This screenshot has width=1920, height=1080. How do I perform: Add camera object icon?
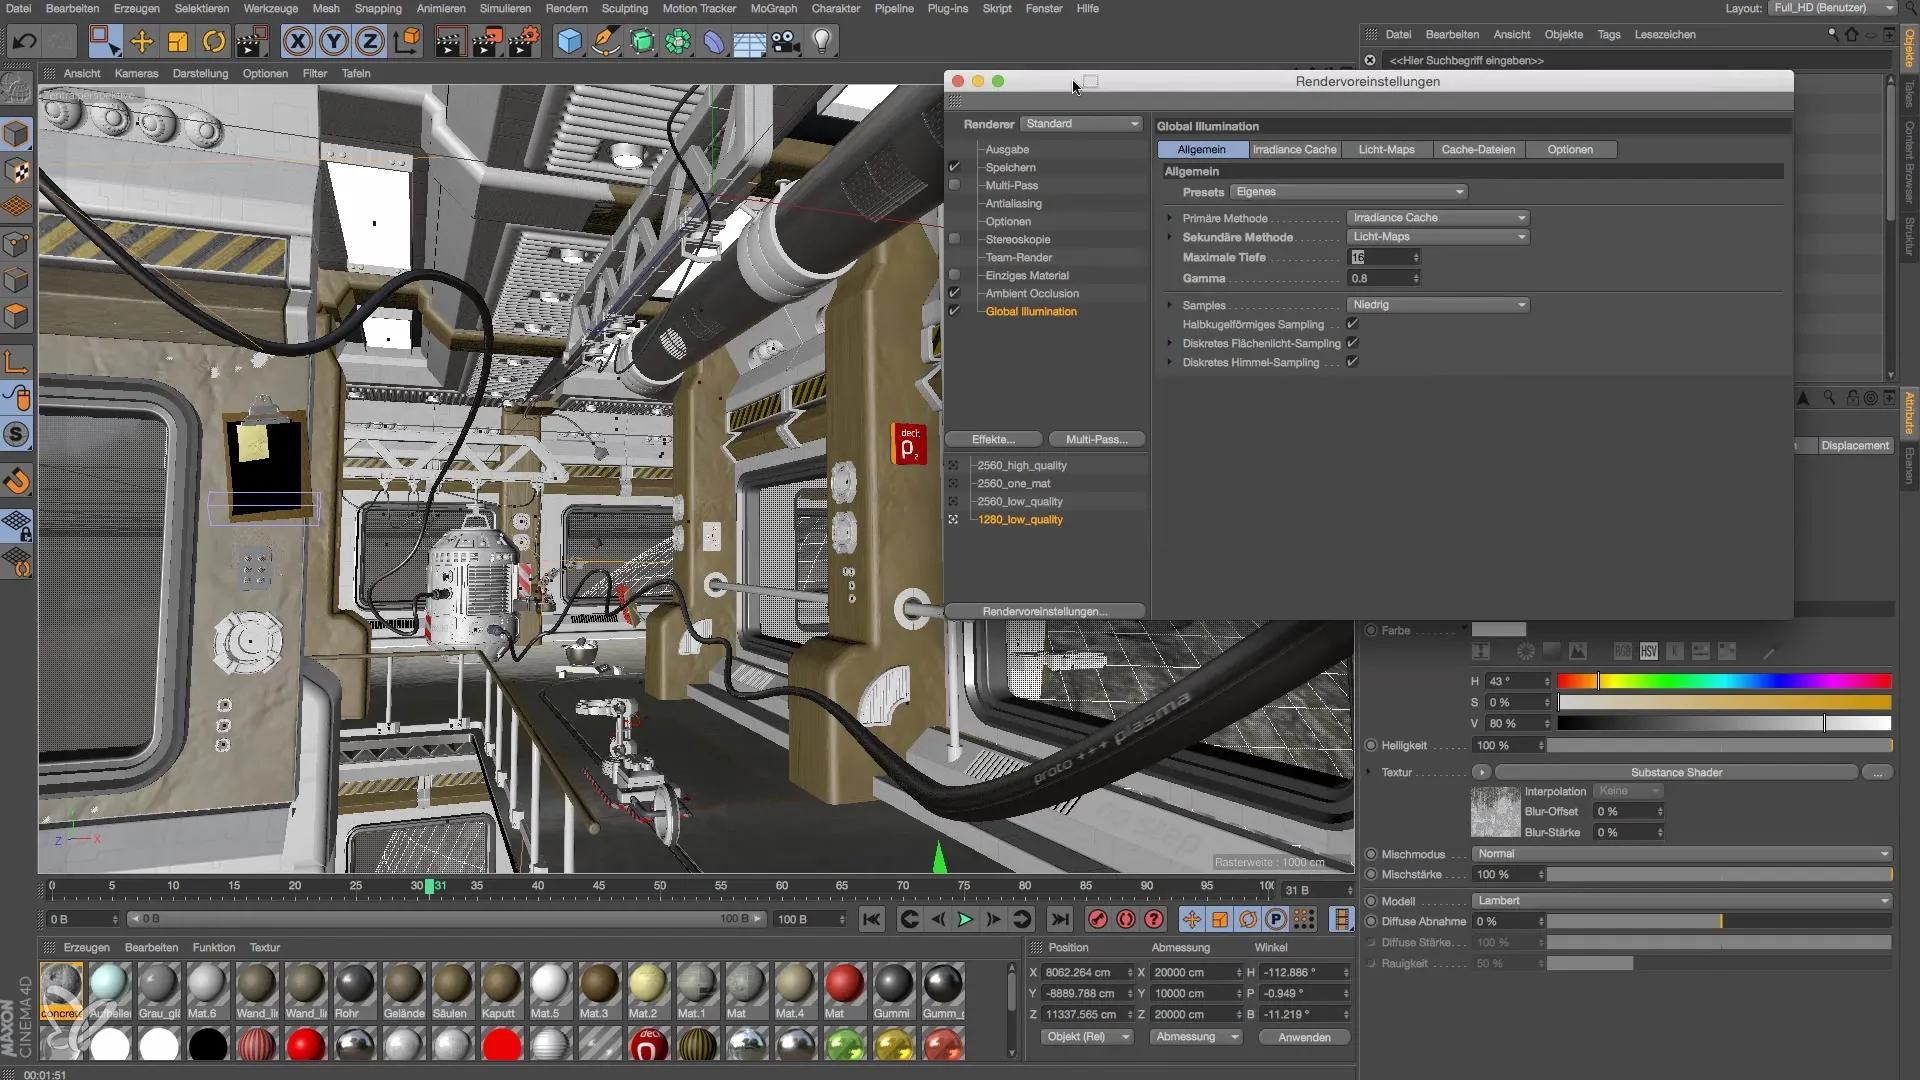786,41
